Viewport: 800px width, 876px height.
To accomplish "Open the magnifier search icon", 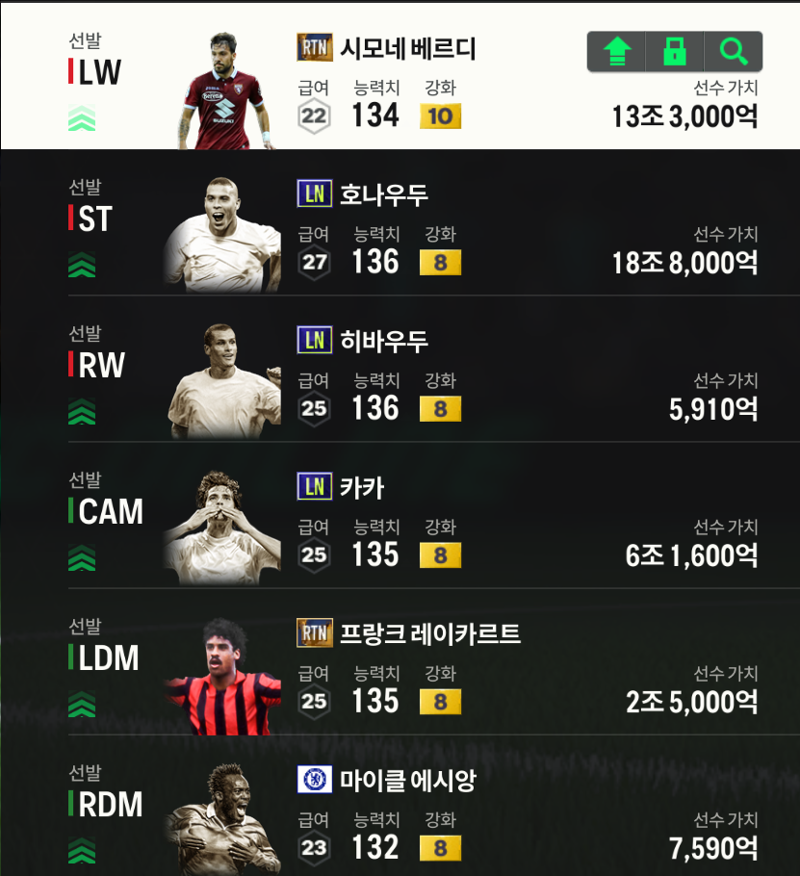I will tap(734, 51).
